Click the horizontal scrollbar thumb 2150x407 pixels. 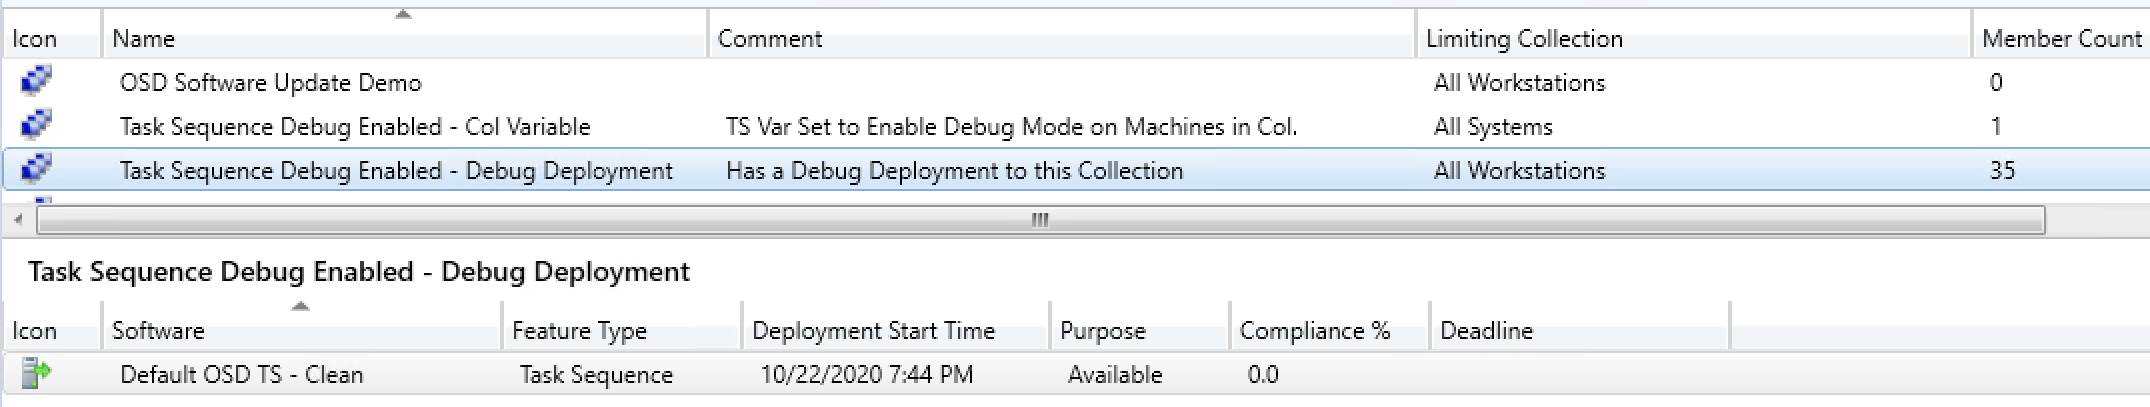point(1040,220)
